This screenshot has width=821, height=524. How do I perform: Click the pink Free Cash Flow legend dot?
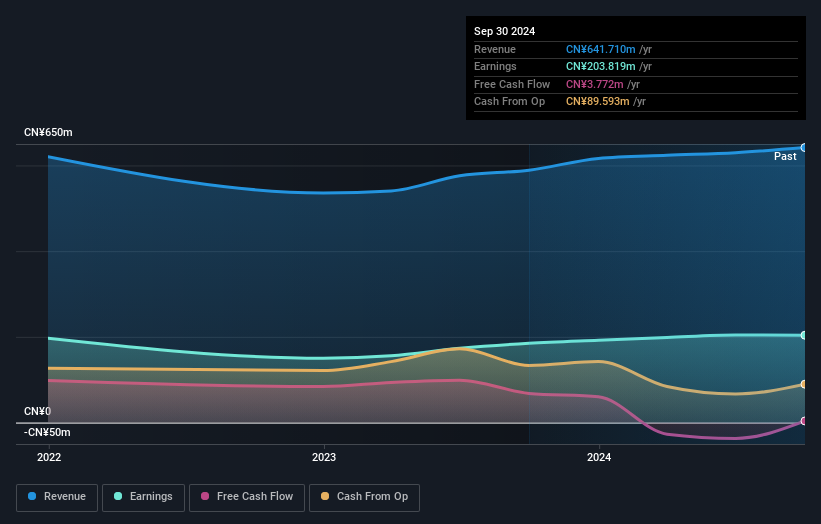coord(205,496)
